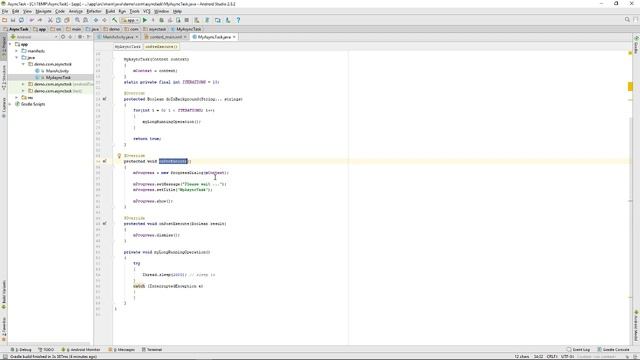Click the Navigate Forward arrow icon
This screenshot has height=360, width=640.
click(104, 20)
